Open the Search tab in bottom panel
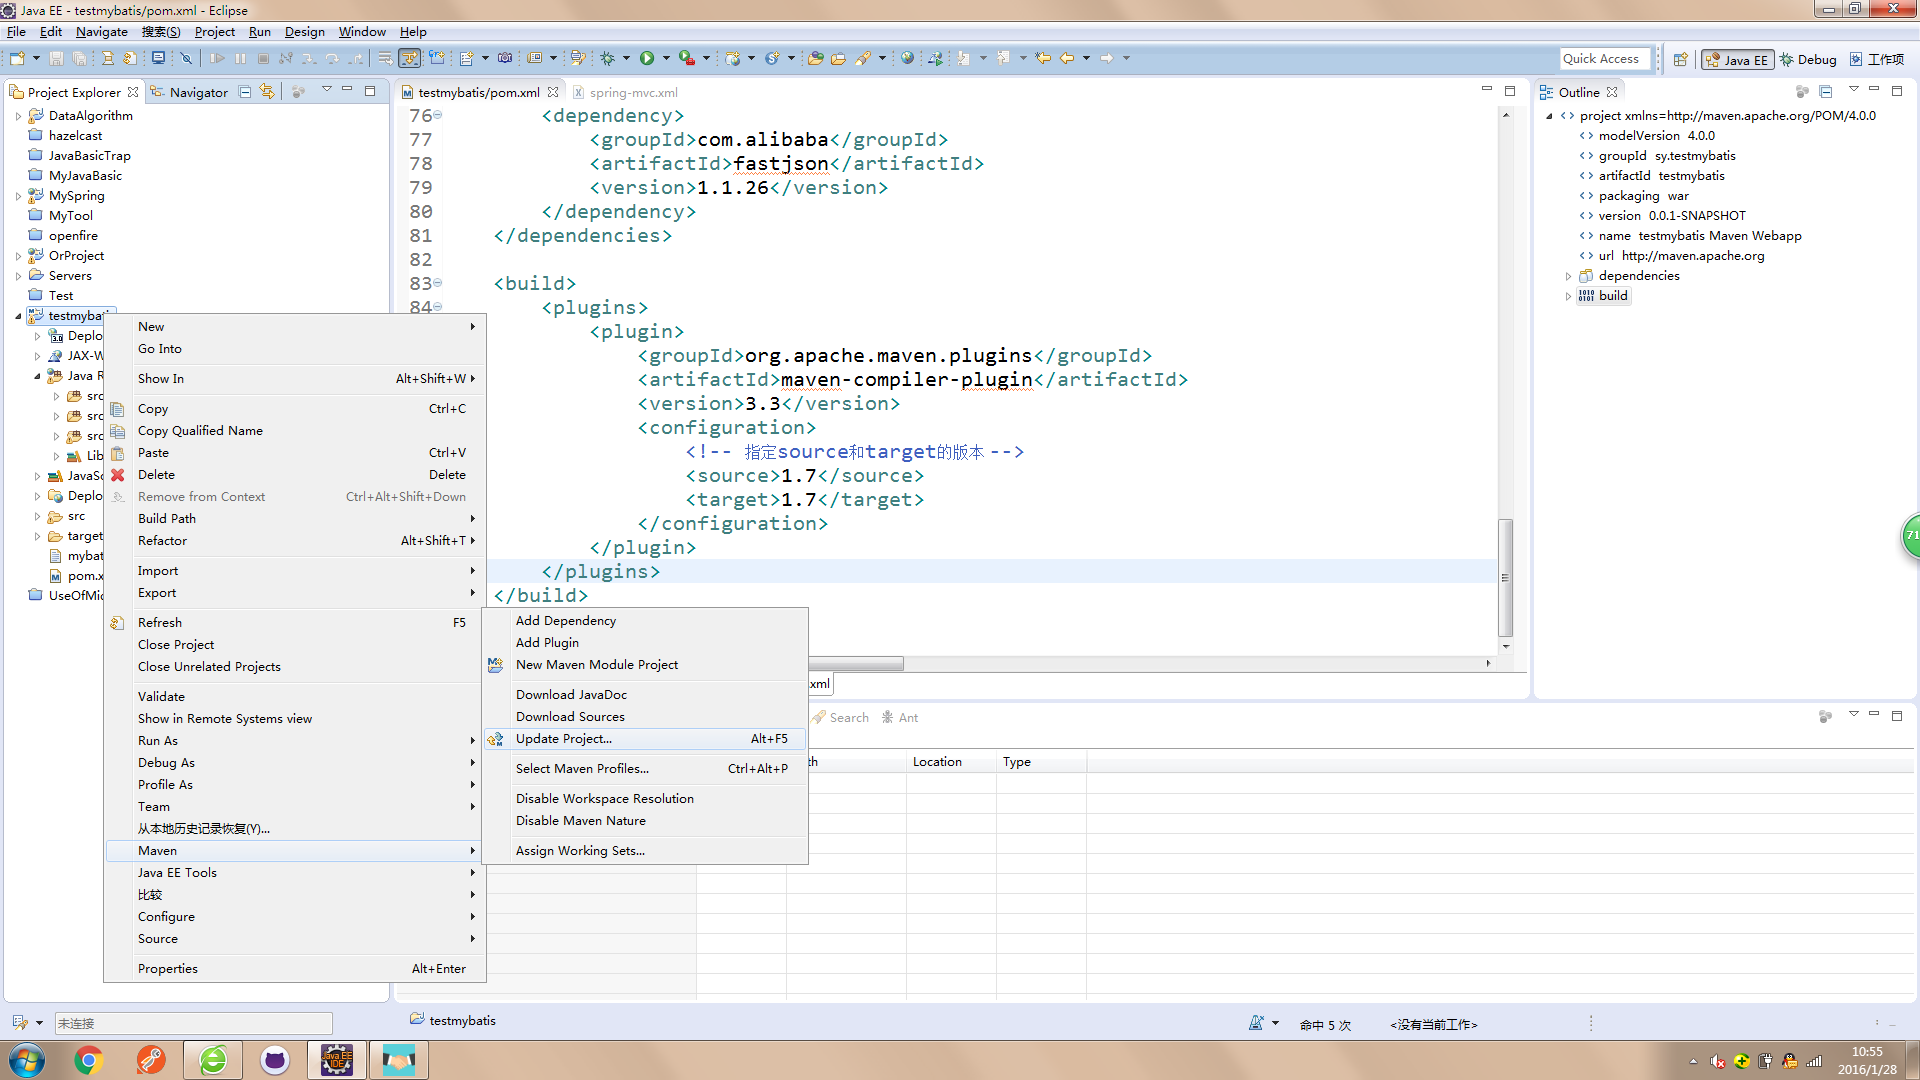Screen dimensions: 1920x1080 840,717
